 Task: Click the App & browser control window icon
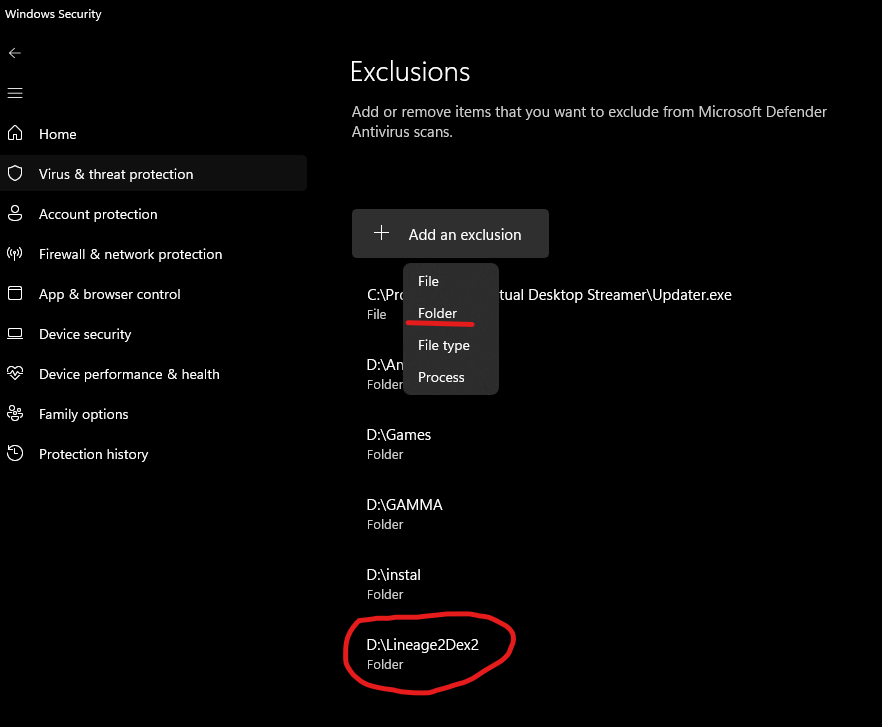pos(15,294)
